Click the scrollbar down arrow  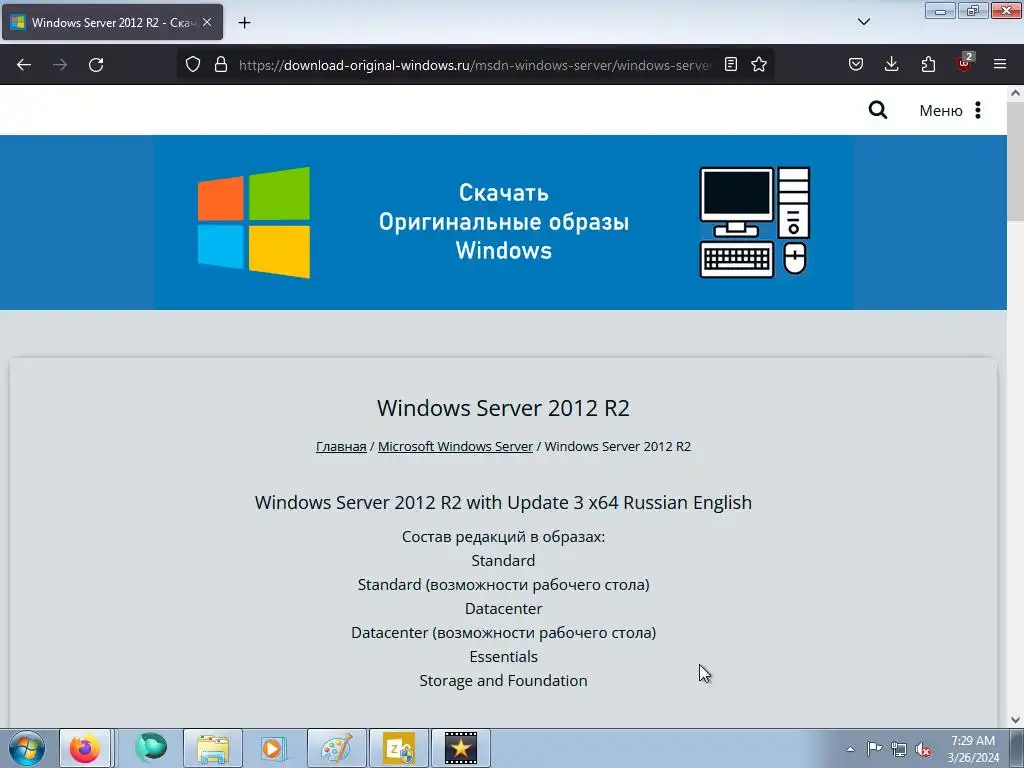pos(1016,720)
